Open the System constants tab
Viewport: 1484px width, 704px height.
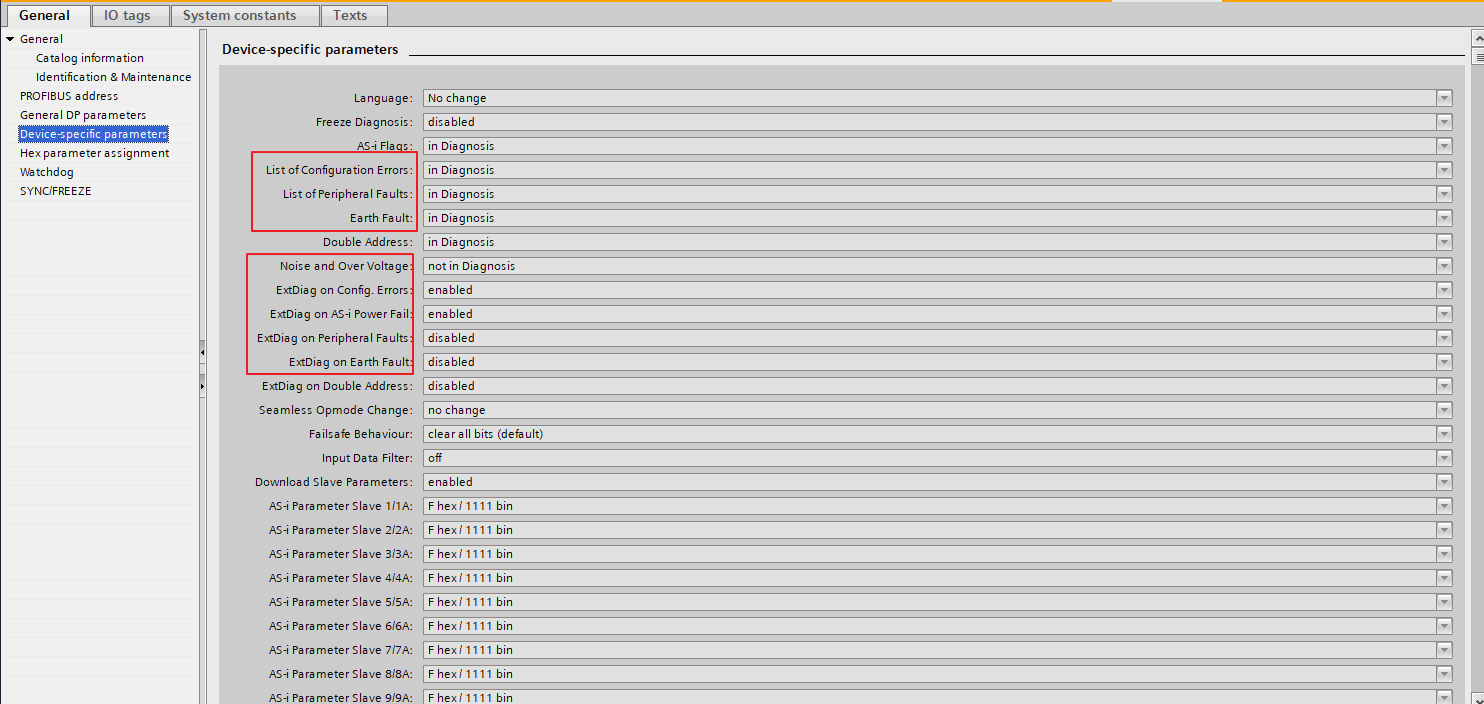point(244,15)
